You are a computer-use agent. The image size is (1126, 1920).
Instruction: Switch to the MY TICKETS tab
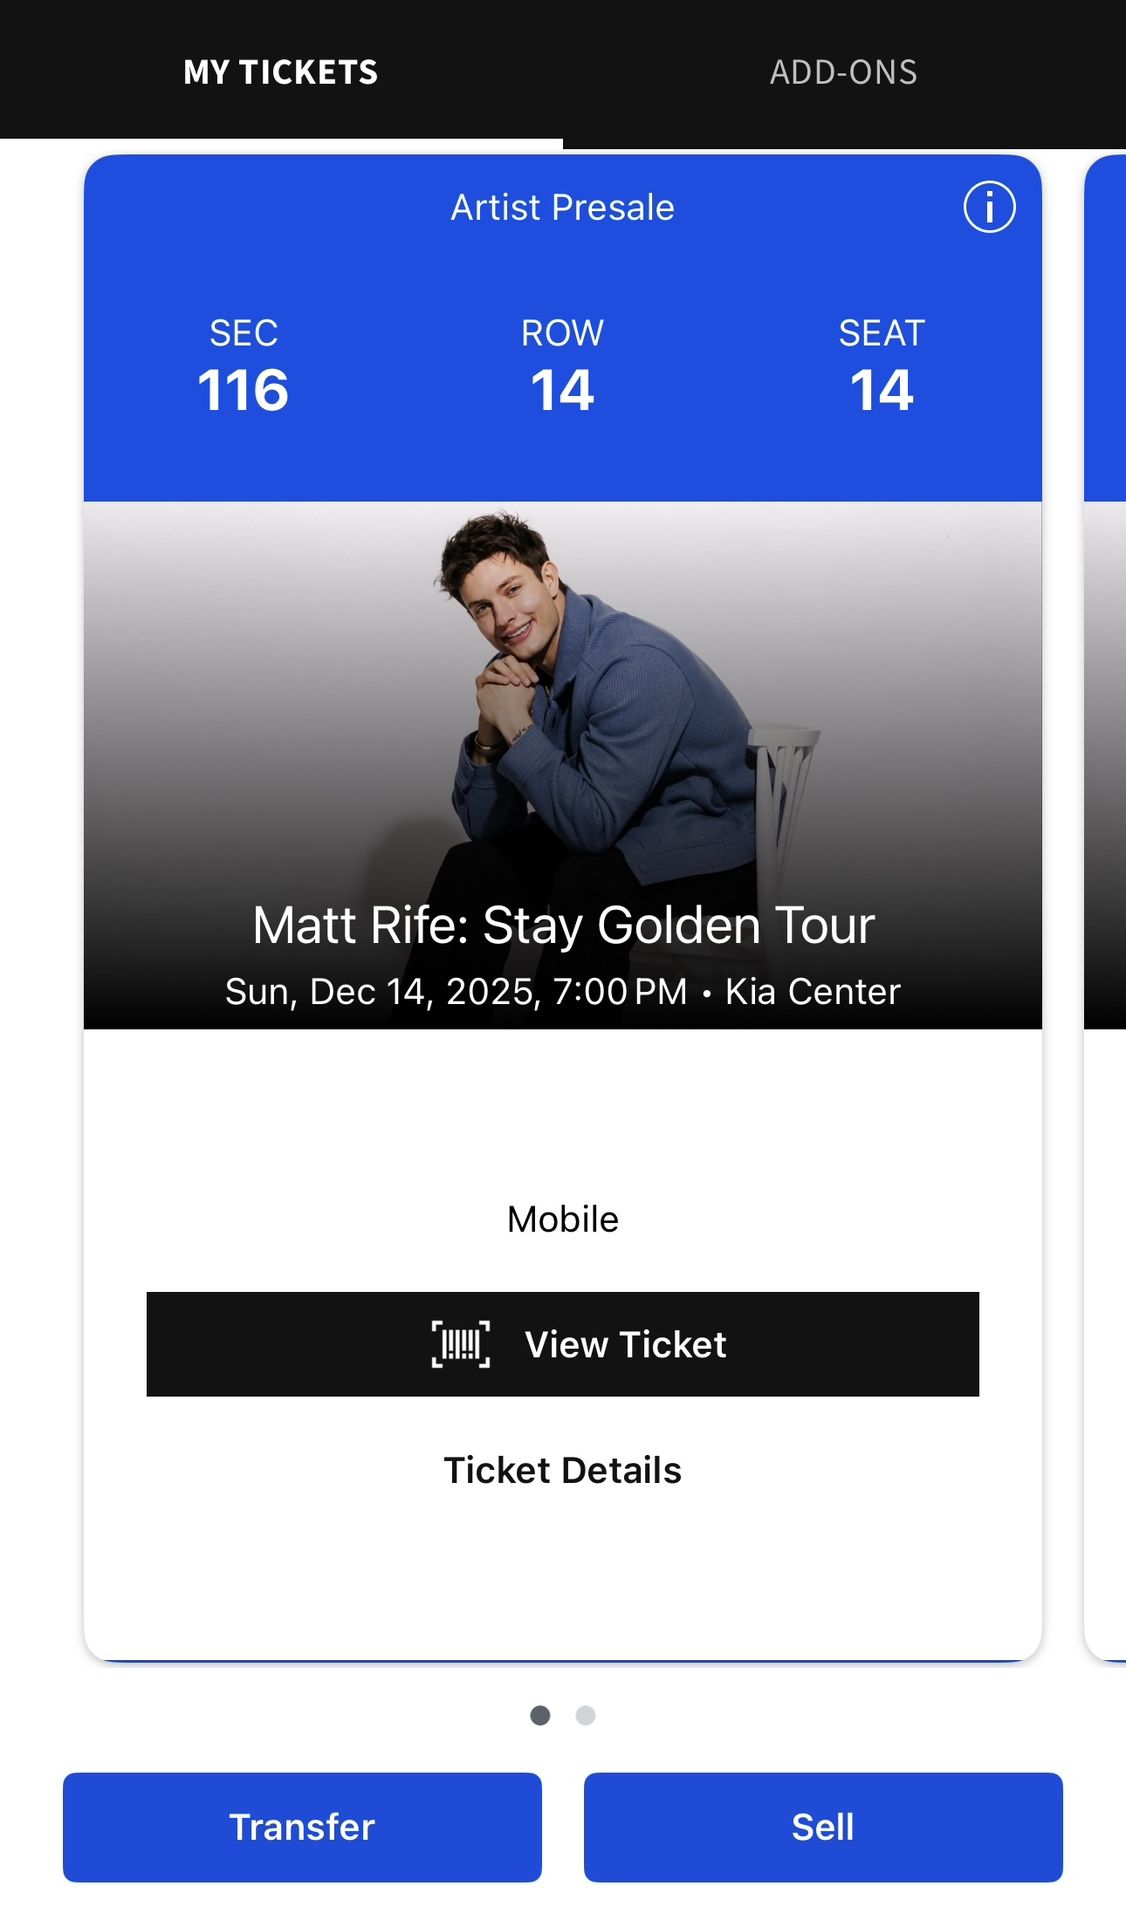pyautogui.click(x=282, y=71)
